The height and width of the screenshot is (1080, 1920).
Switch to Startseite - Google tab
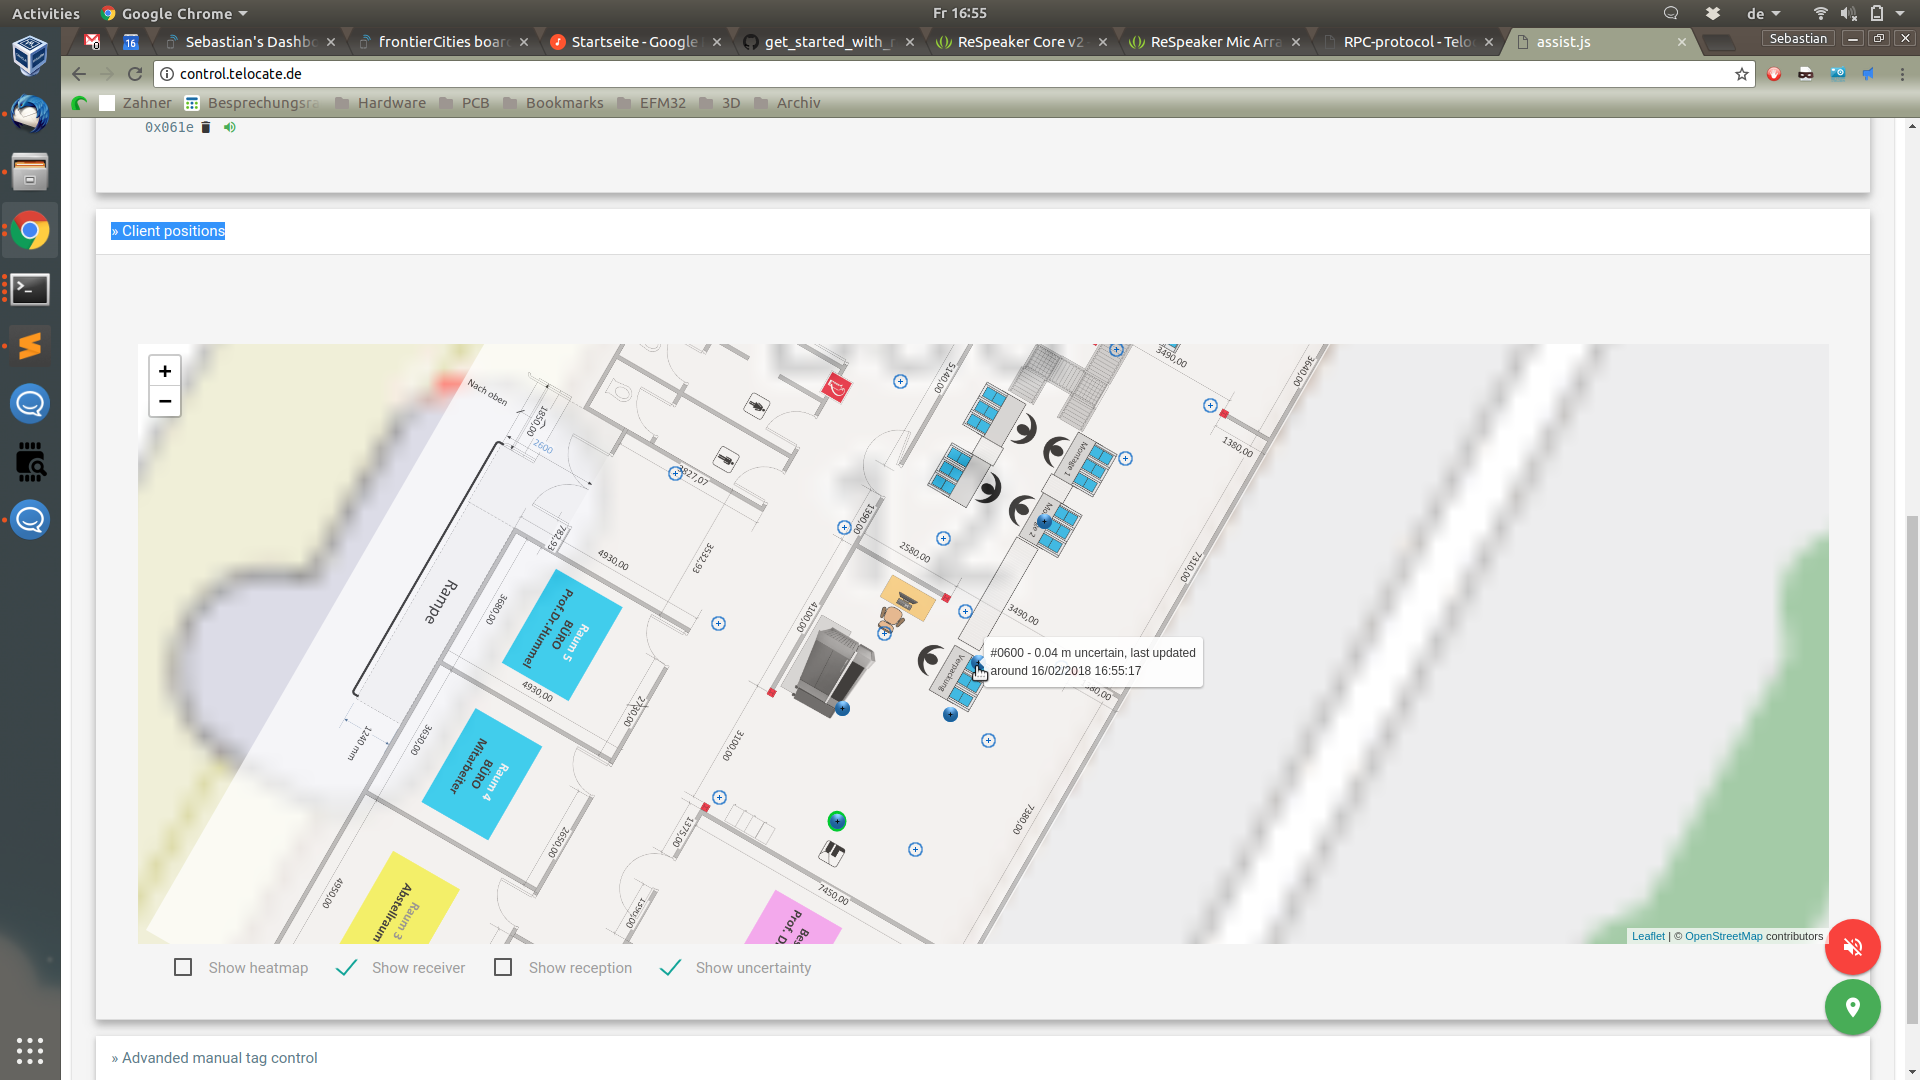pyautogui.click(x=636, y=42)
